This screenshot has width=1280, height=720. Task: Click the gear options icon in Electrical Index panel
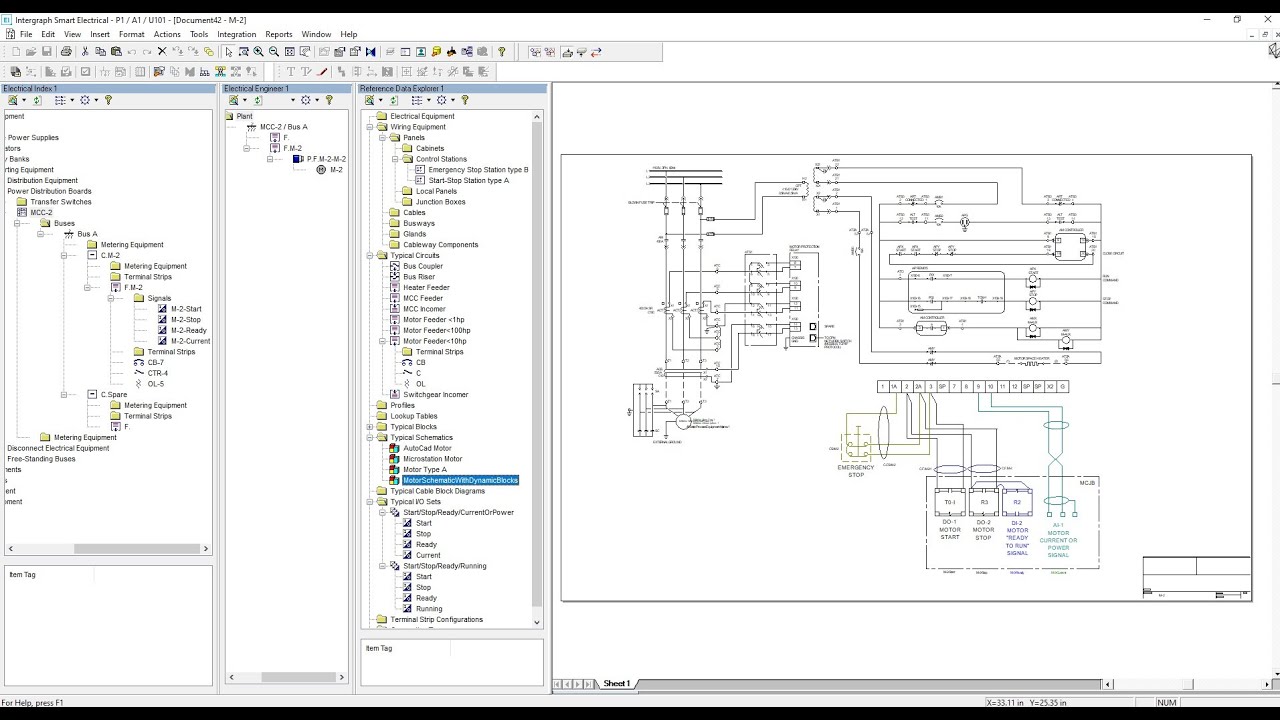tap(84, 100)
